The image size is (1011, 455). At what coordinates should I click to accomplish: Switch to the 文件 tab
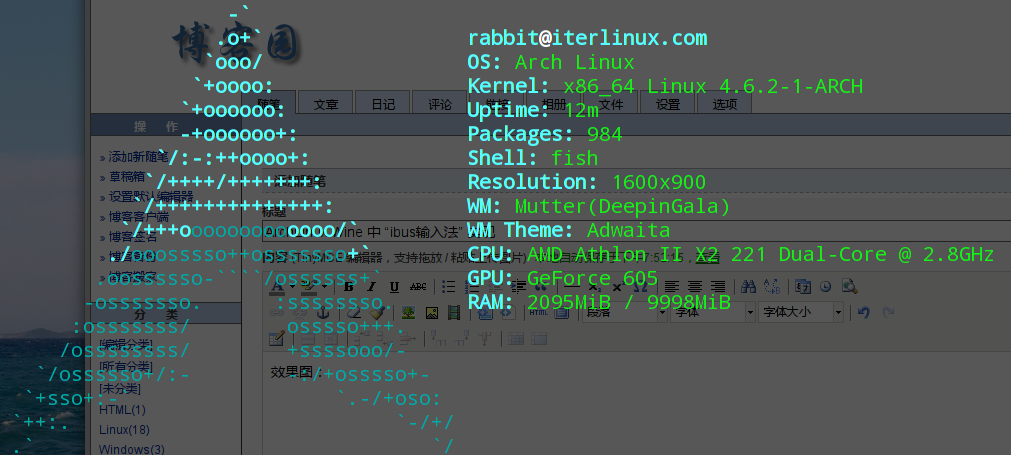611,103
